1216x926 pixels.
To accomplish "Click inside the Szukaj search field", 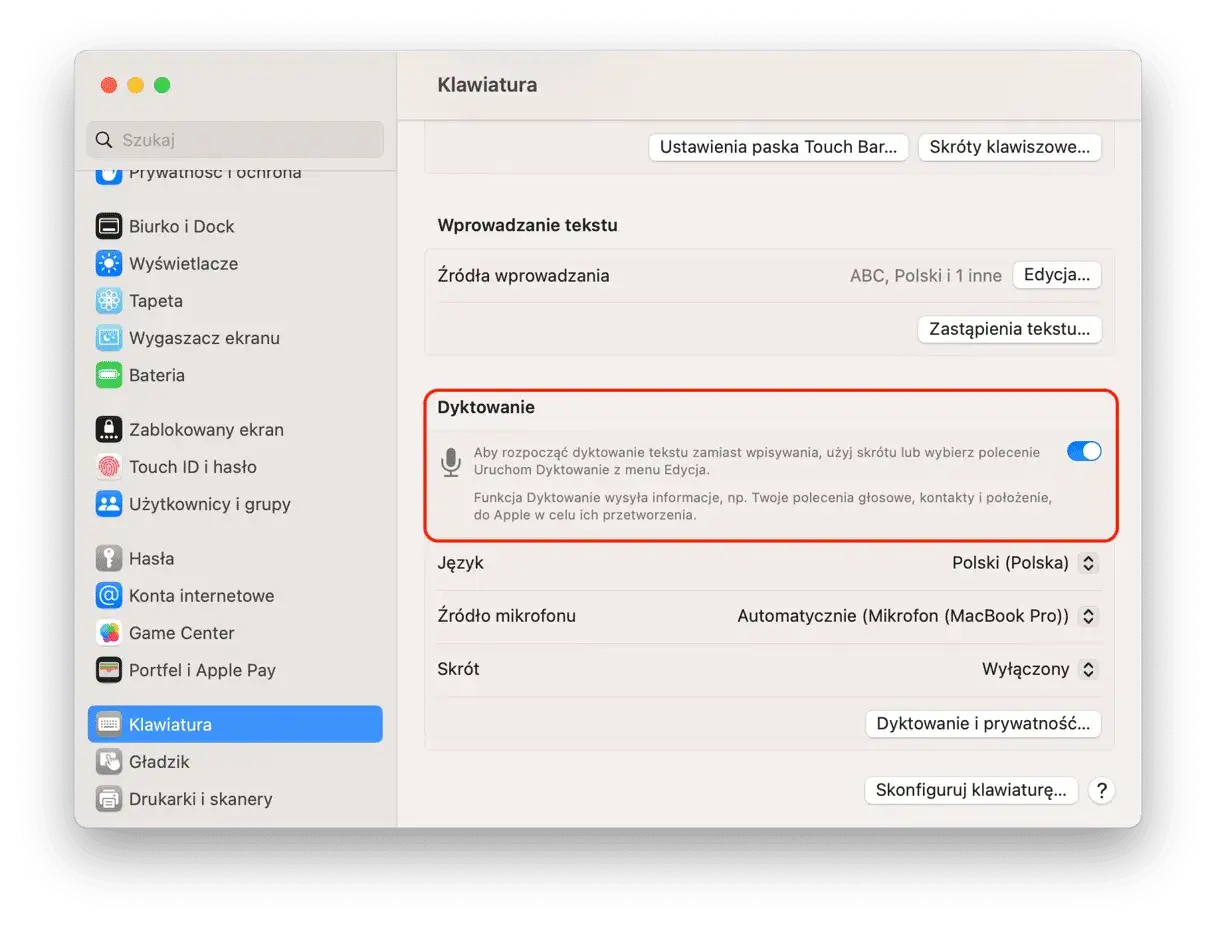I will pyautogui.click(x=234, y=140).
